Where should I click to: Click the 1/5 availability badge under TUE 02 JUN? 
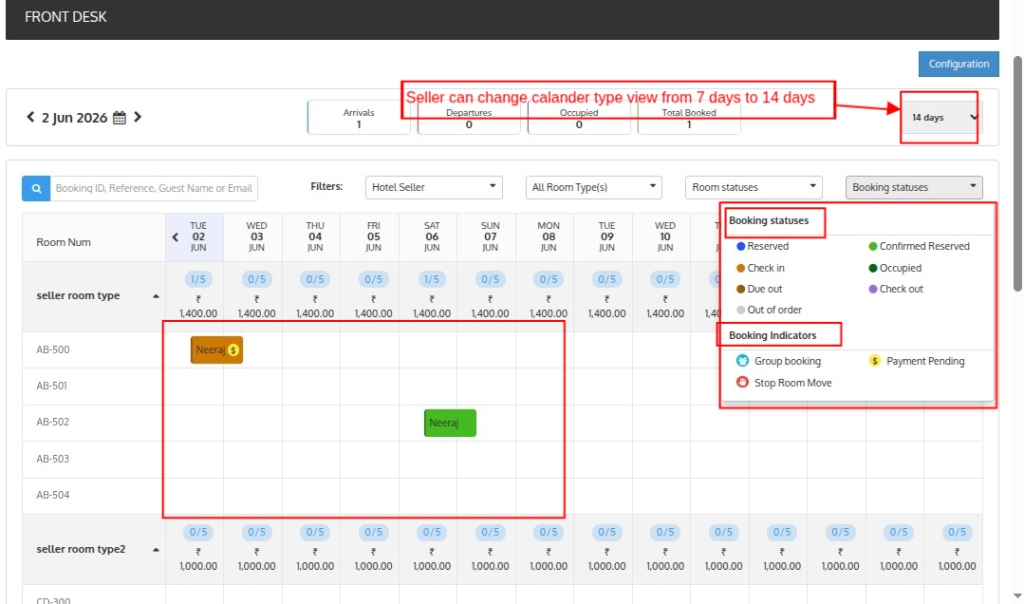coord(198,279)
